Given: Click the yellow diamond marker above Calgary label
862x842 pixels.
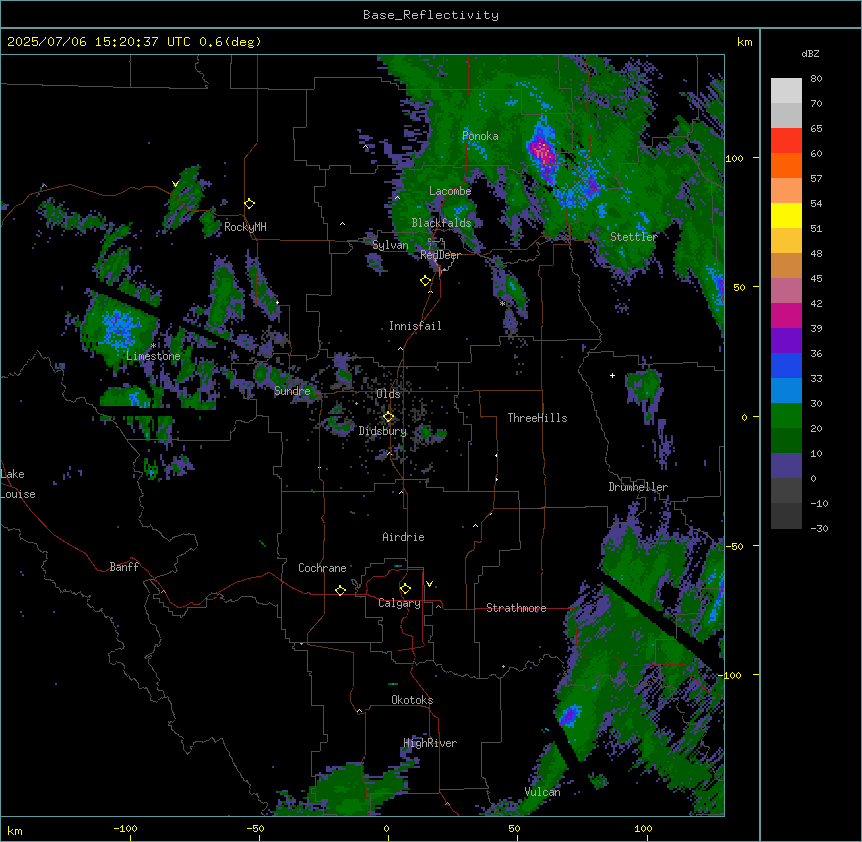Looking at the screenshot, I should click(405, 589).
